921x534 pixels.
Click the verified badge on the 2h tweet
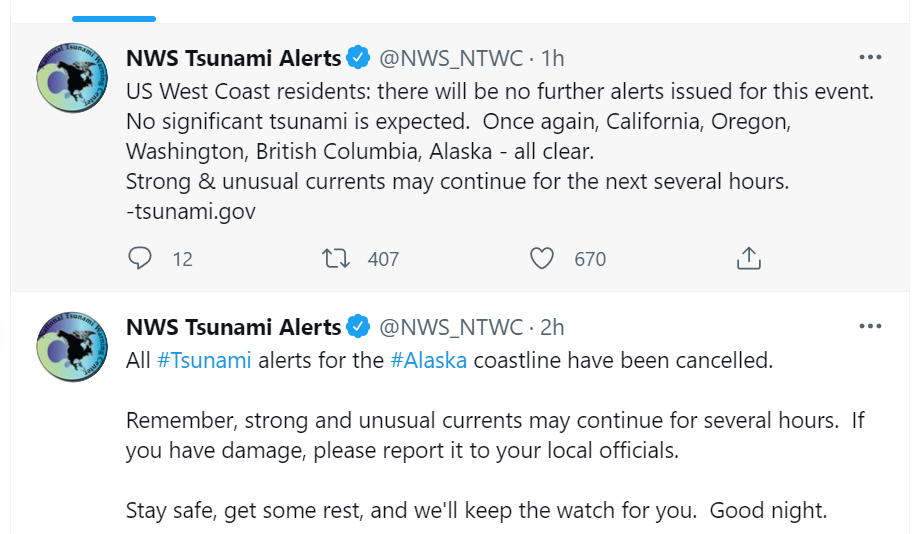tap(358, 327)
